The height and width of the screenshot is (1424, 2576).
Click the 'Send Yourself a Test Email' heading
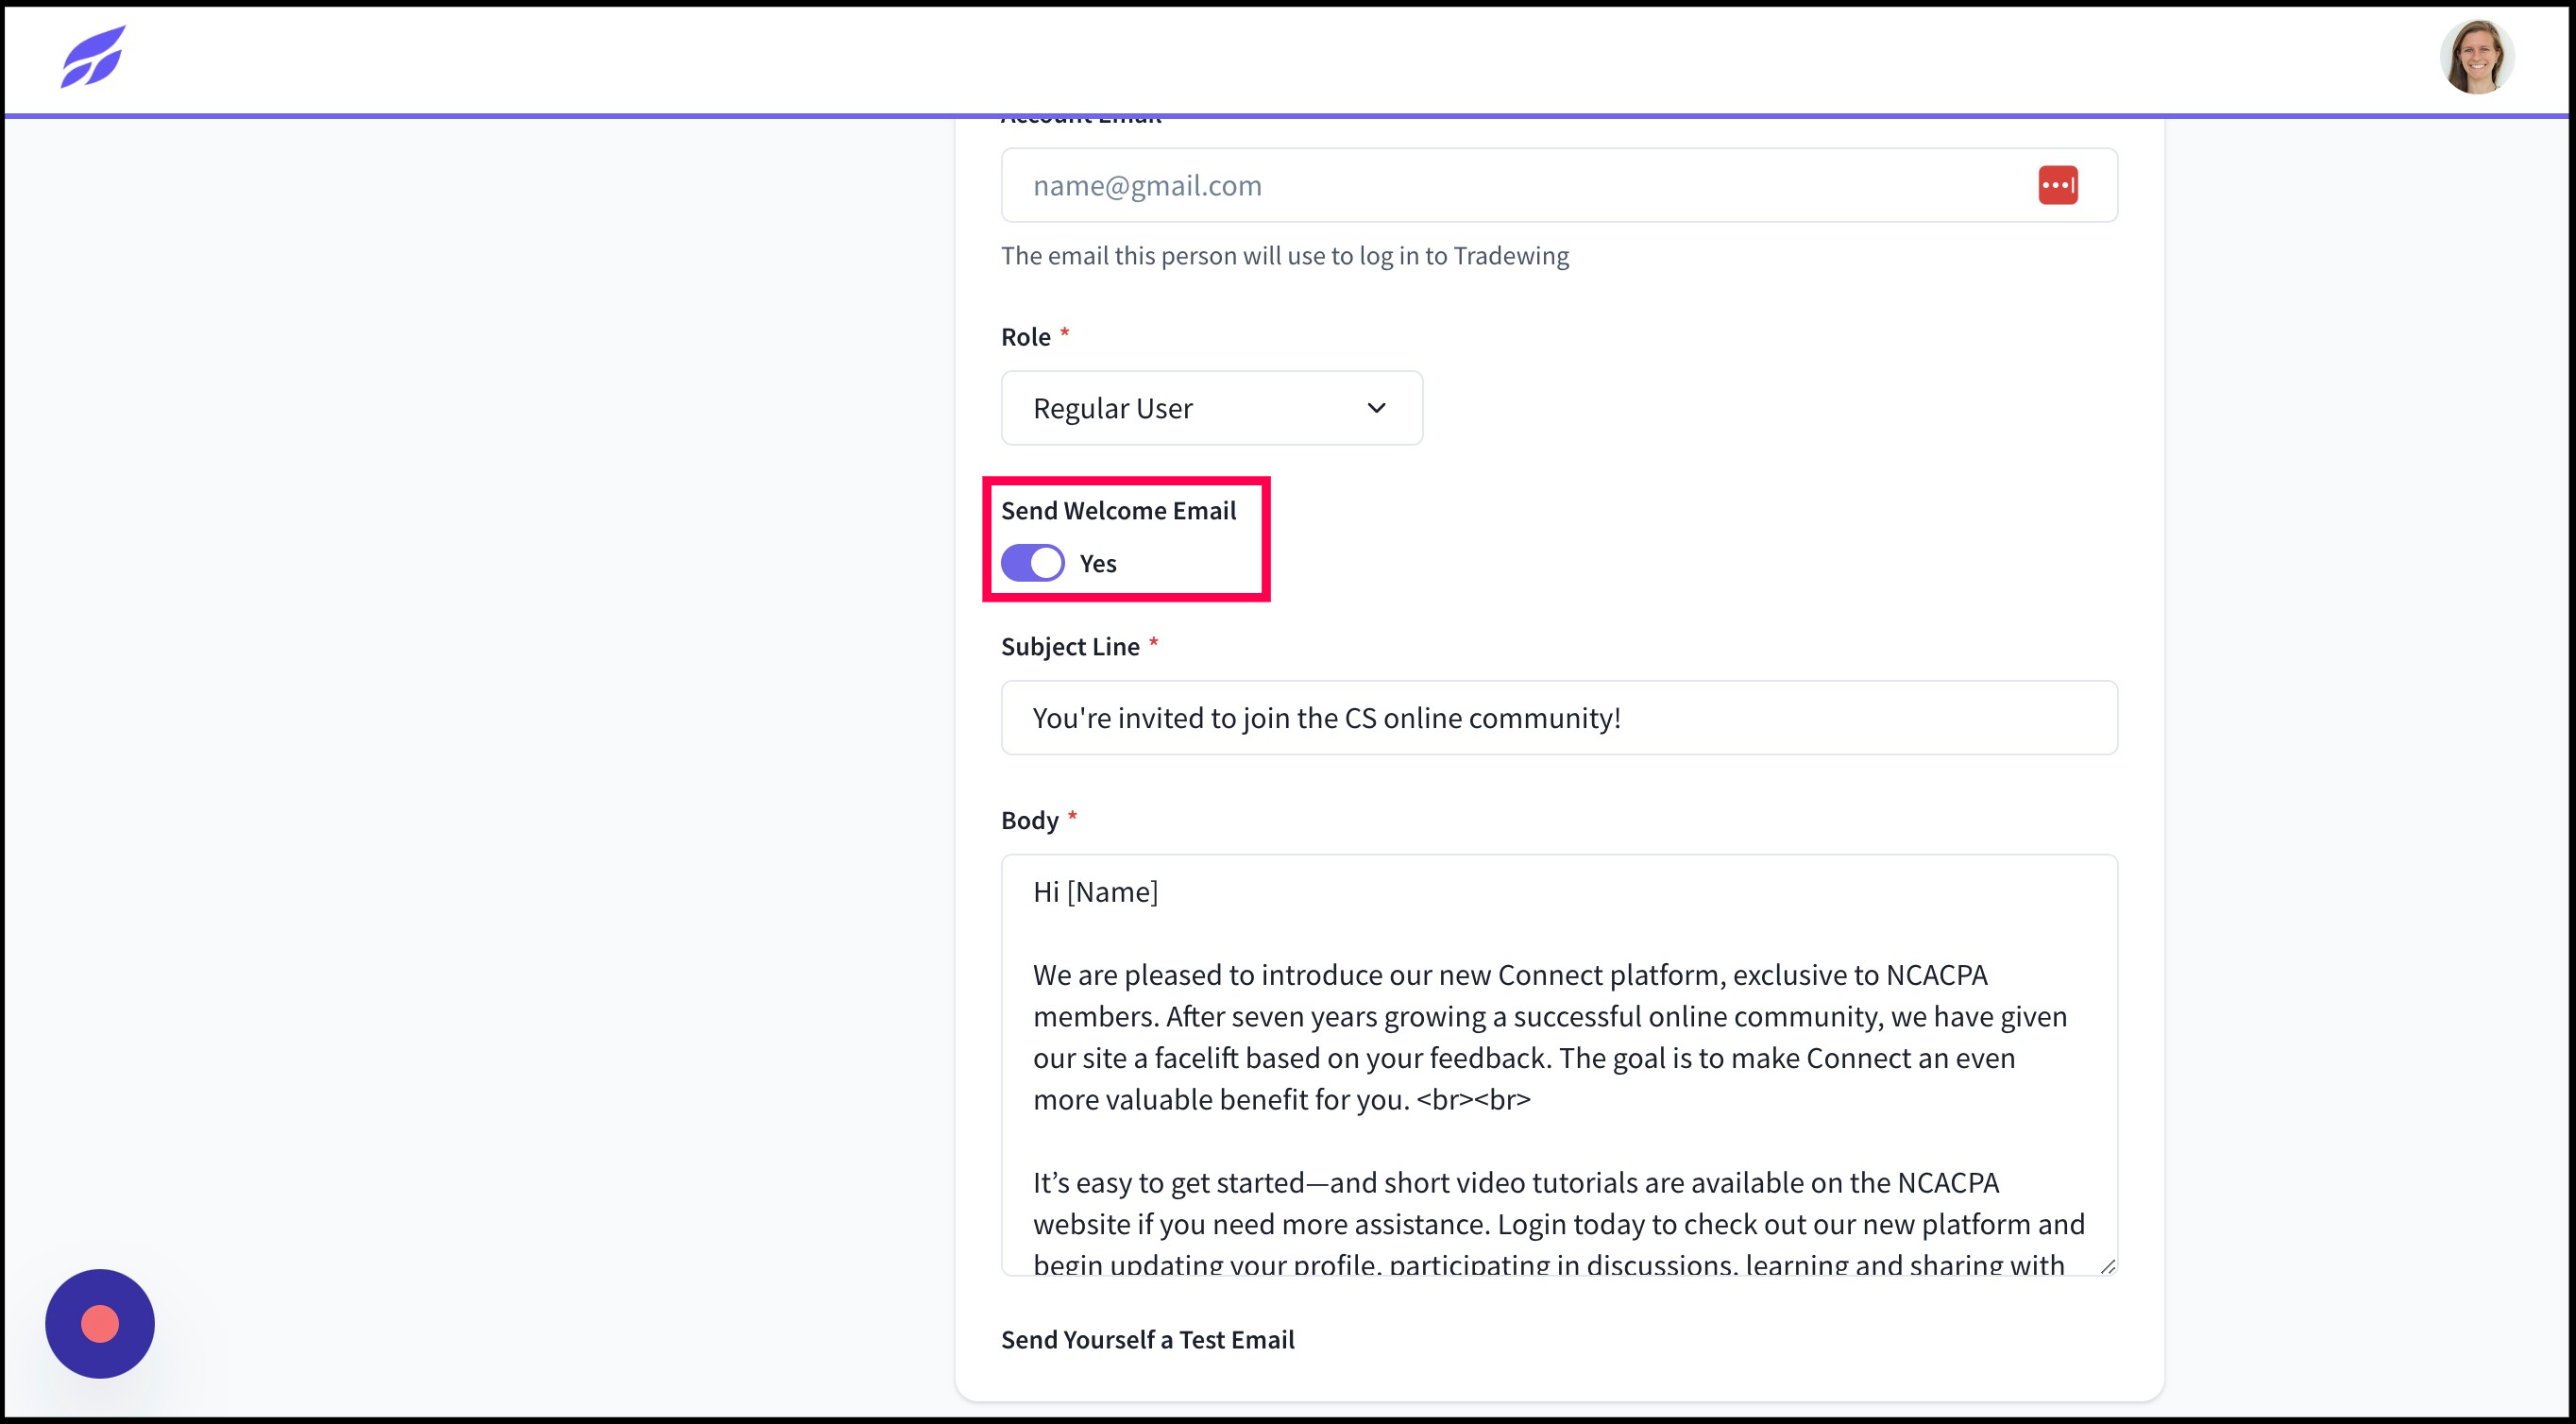(1147, 1340)
